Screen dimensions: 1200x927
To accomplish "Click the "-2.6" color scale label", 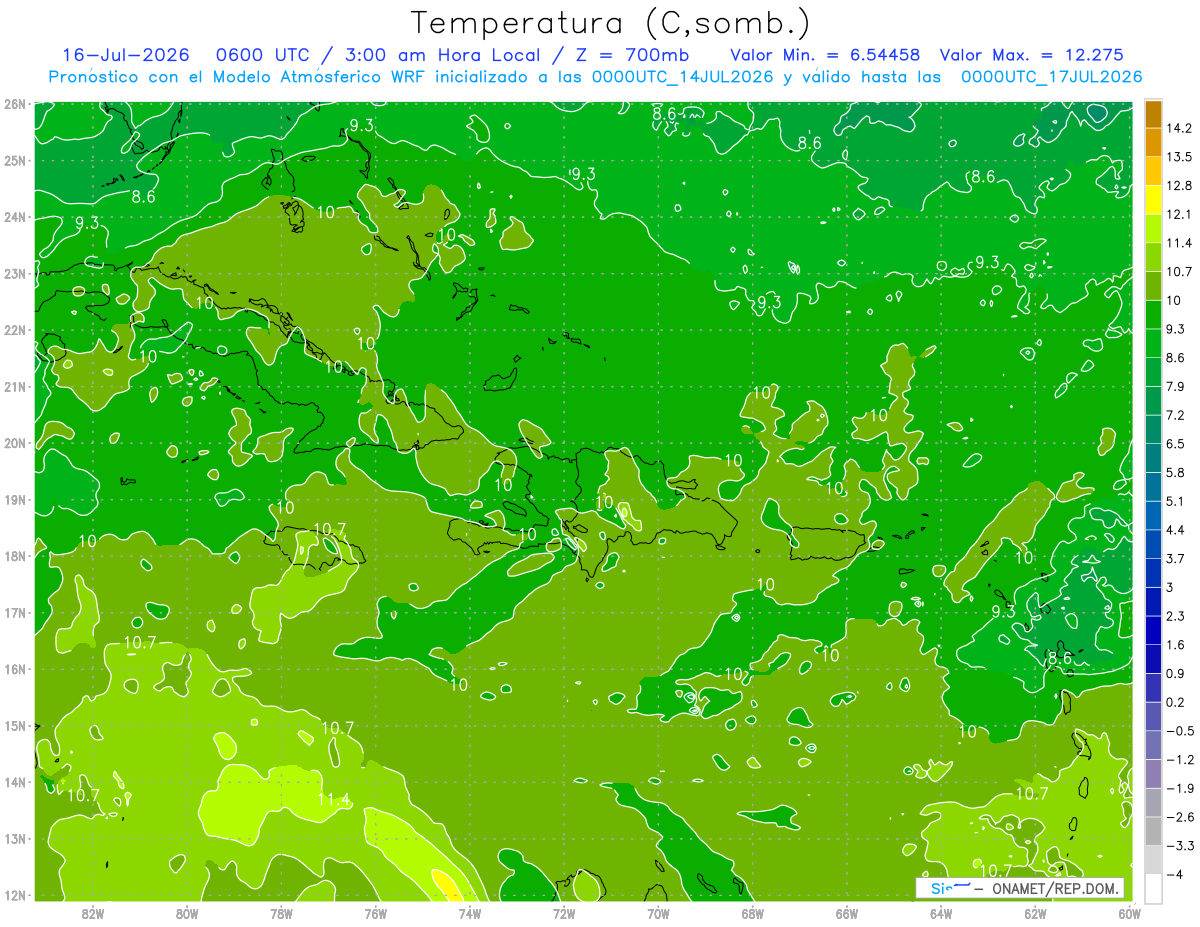I will (1179, 816).
